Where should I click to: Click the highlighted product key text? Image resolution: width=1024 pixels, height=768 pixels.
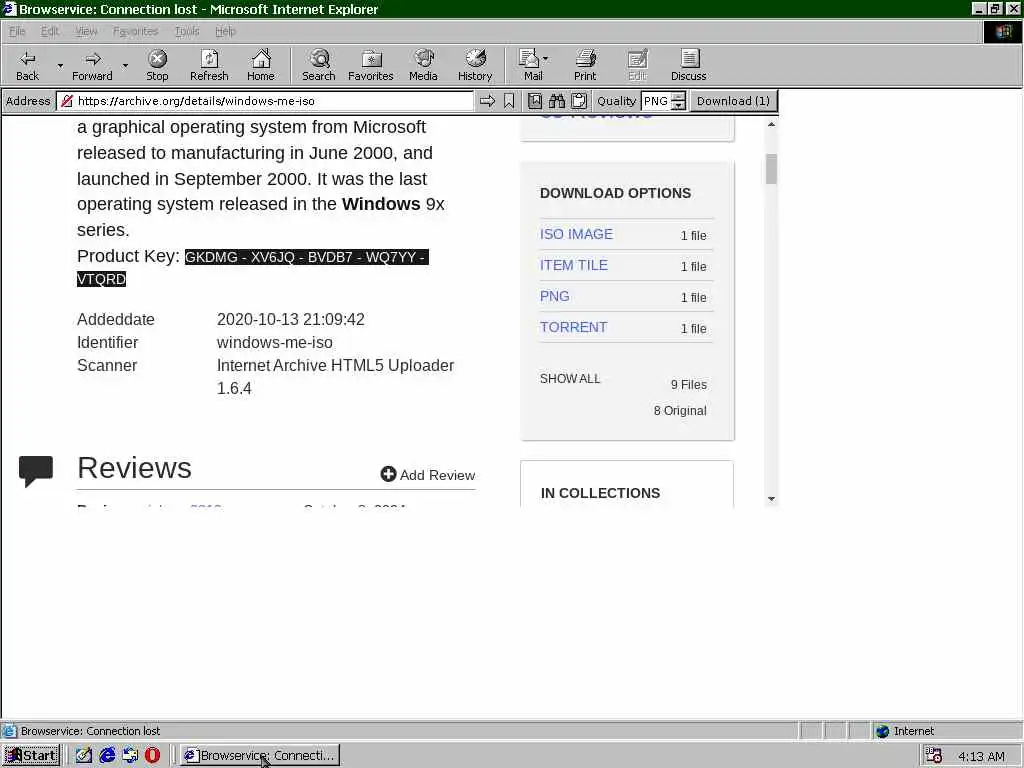(x=252, y=268)
